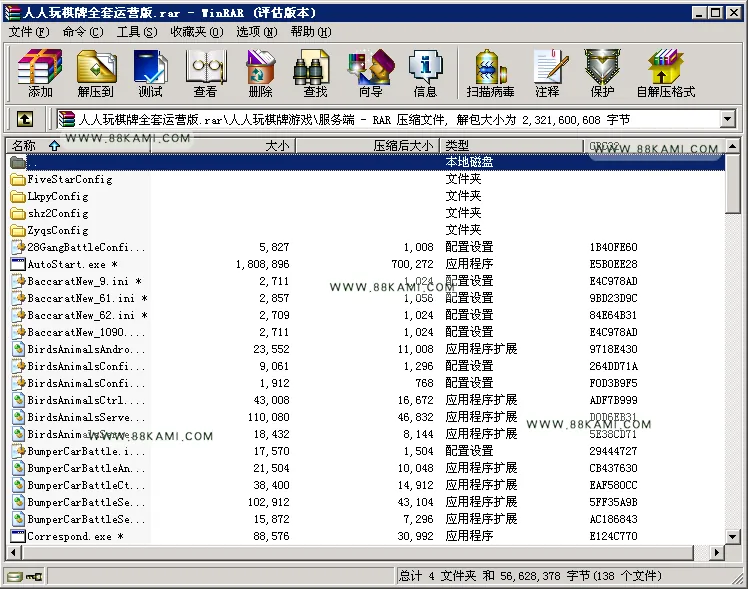The width and height of the screenshot is (748, 589).
Task: Show archive 信息 (Info)
Action: pyautogui.click(x=425, y=73)
